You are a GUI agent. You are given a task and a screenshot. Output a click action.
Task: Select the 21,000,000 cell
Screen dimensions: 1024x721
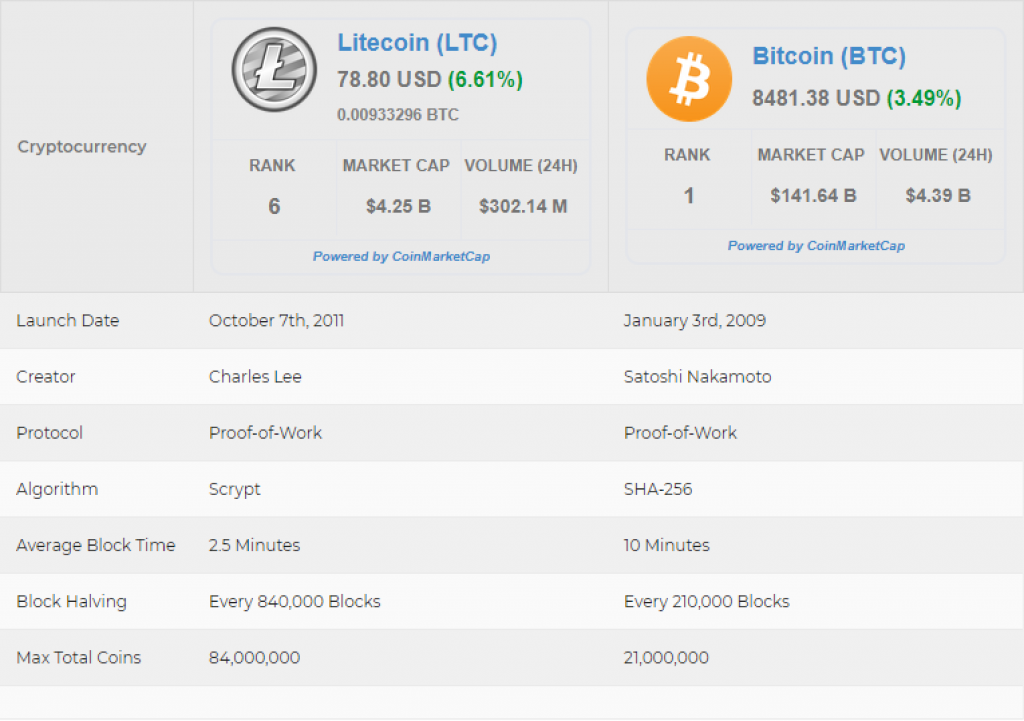coord(666,658)
